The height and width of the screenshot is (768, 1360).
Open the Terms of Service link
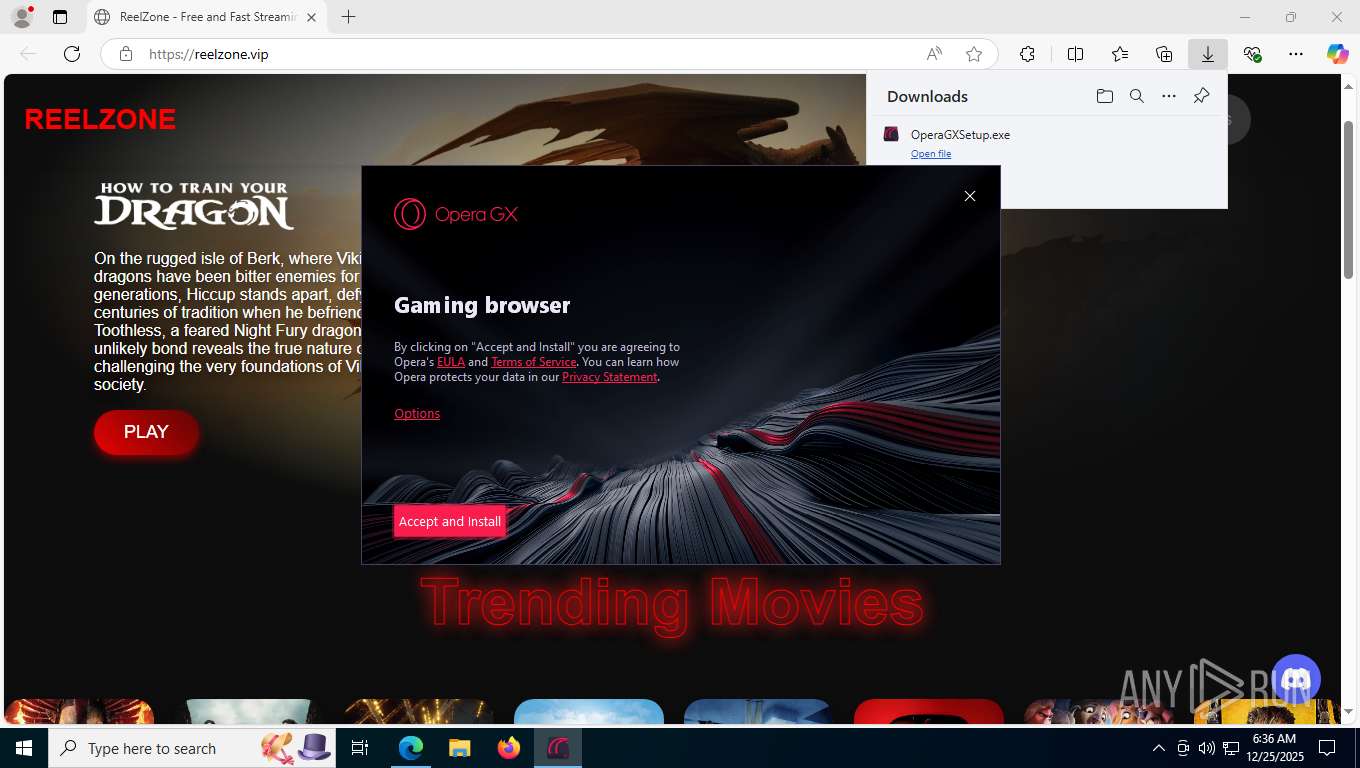click(x=534, y=362)
